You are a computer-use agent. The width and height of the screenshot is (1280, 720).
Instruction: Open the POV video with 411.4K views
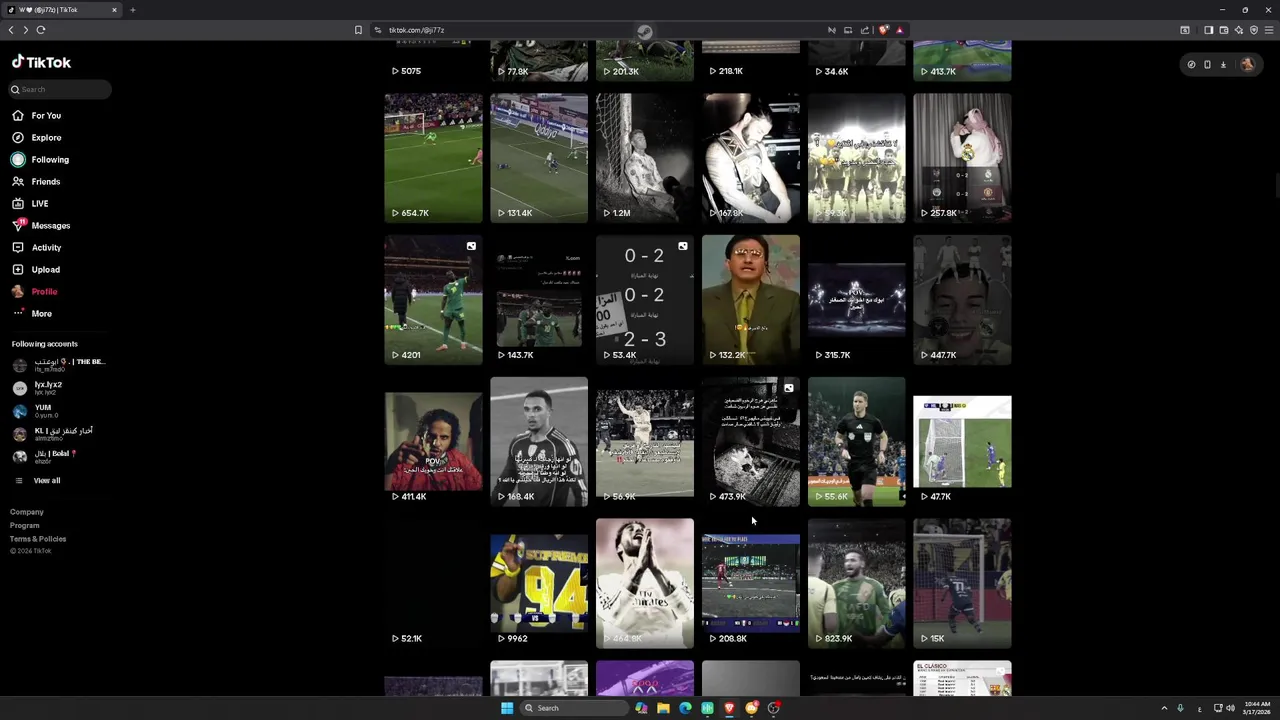click(x=433, y=442)
